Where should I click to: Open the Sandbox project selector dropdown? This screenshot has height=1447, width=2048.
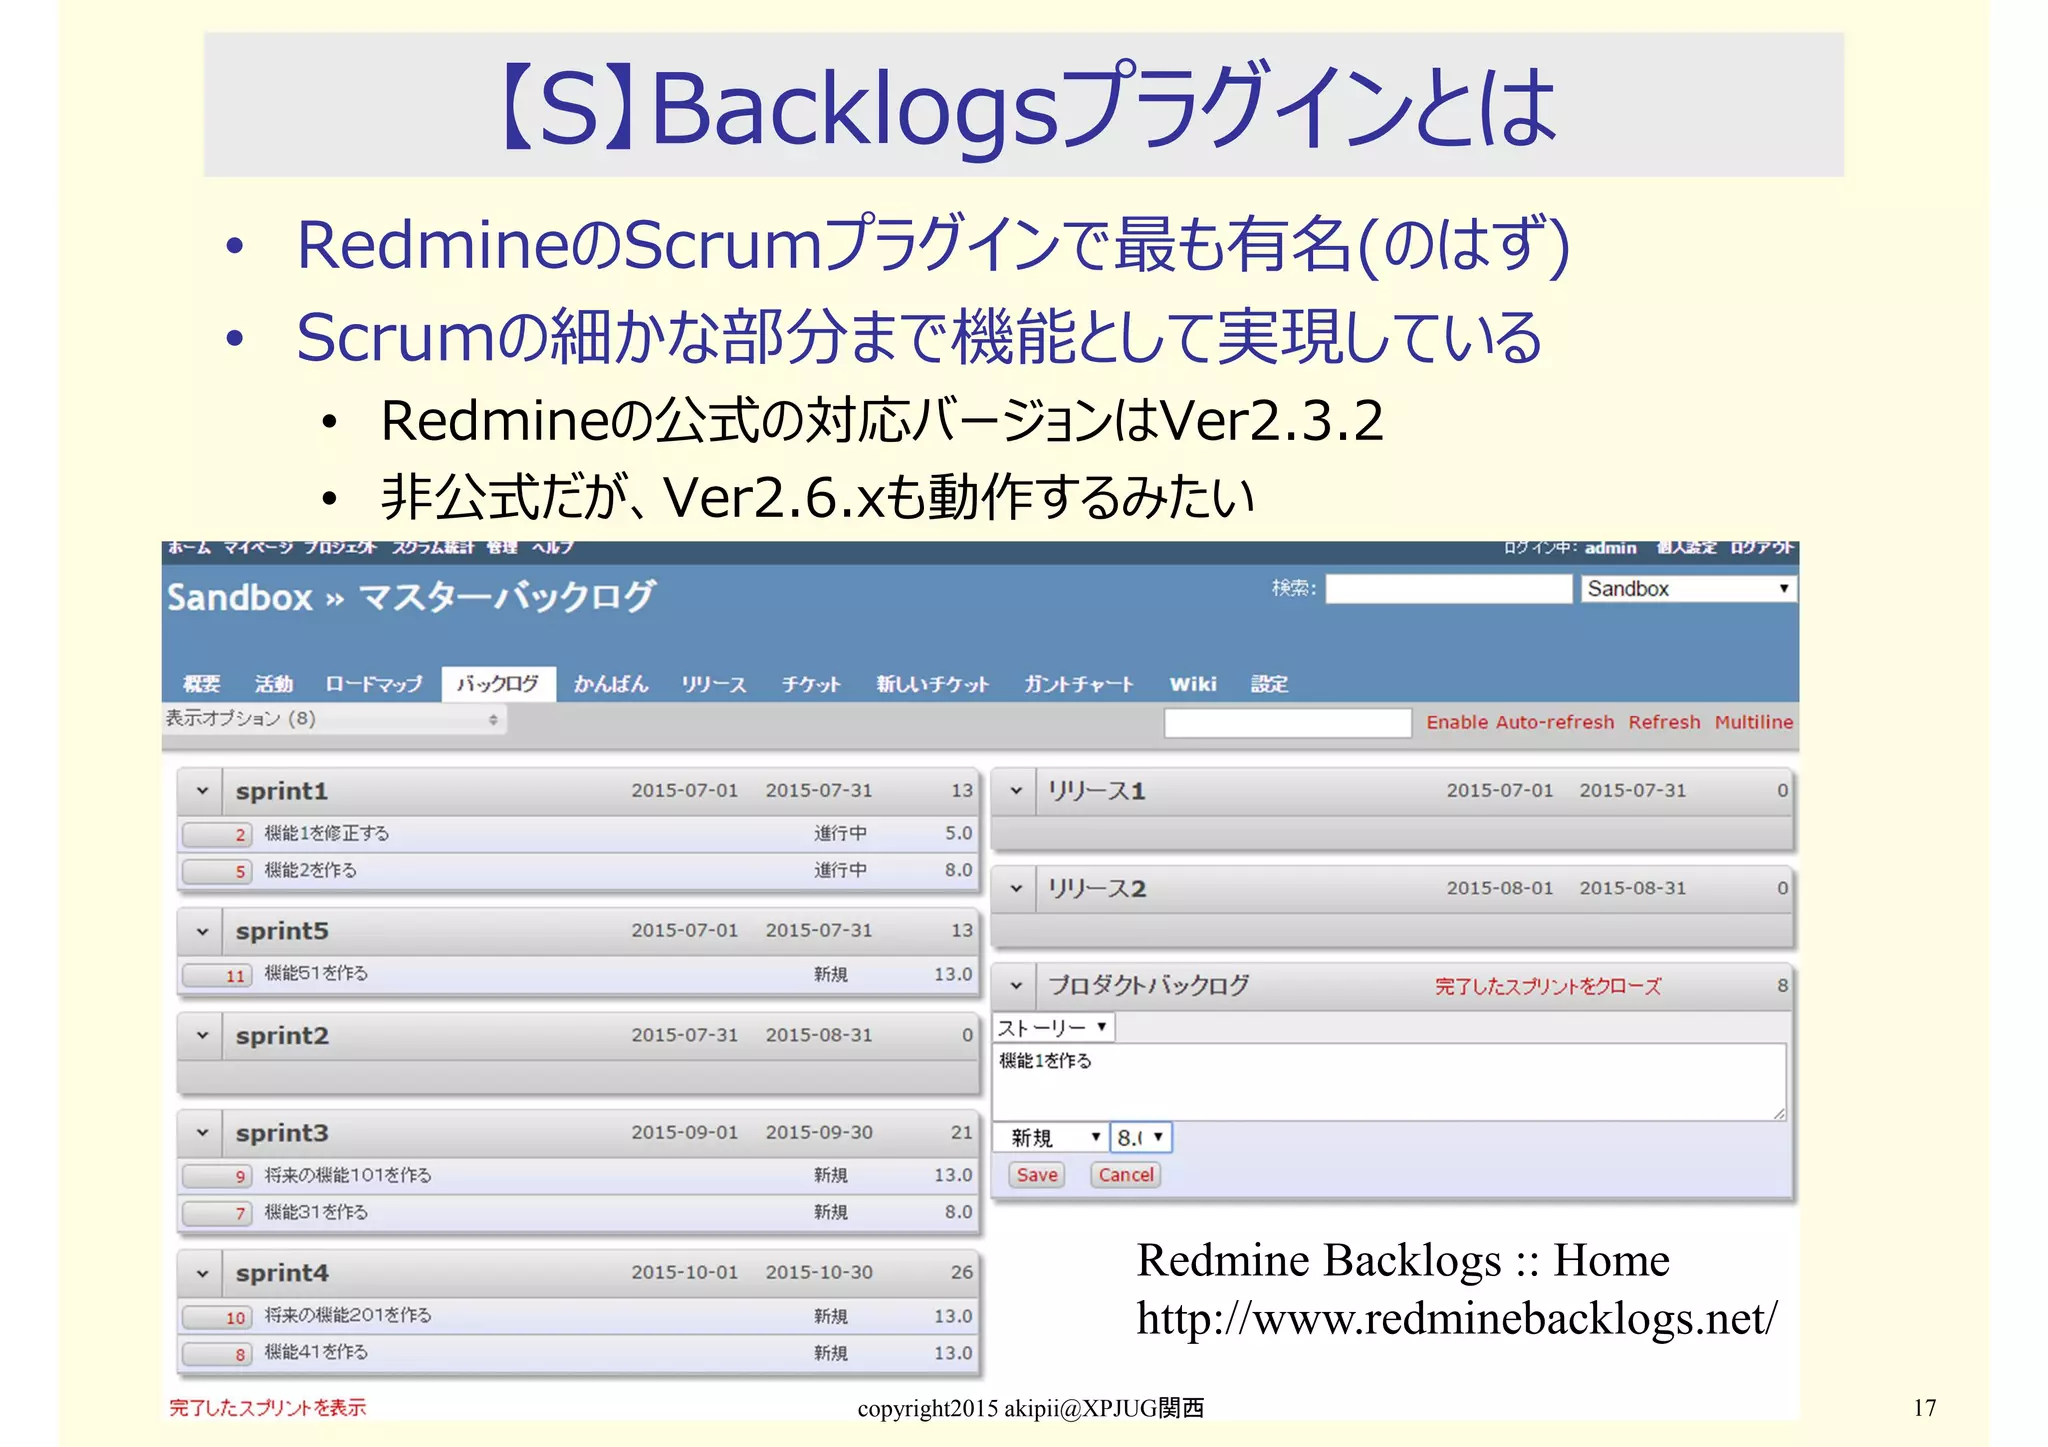click(x=1688, y=589)
